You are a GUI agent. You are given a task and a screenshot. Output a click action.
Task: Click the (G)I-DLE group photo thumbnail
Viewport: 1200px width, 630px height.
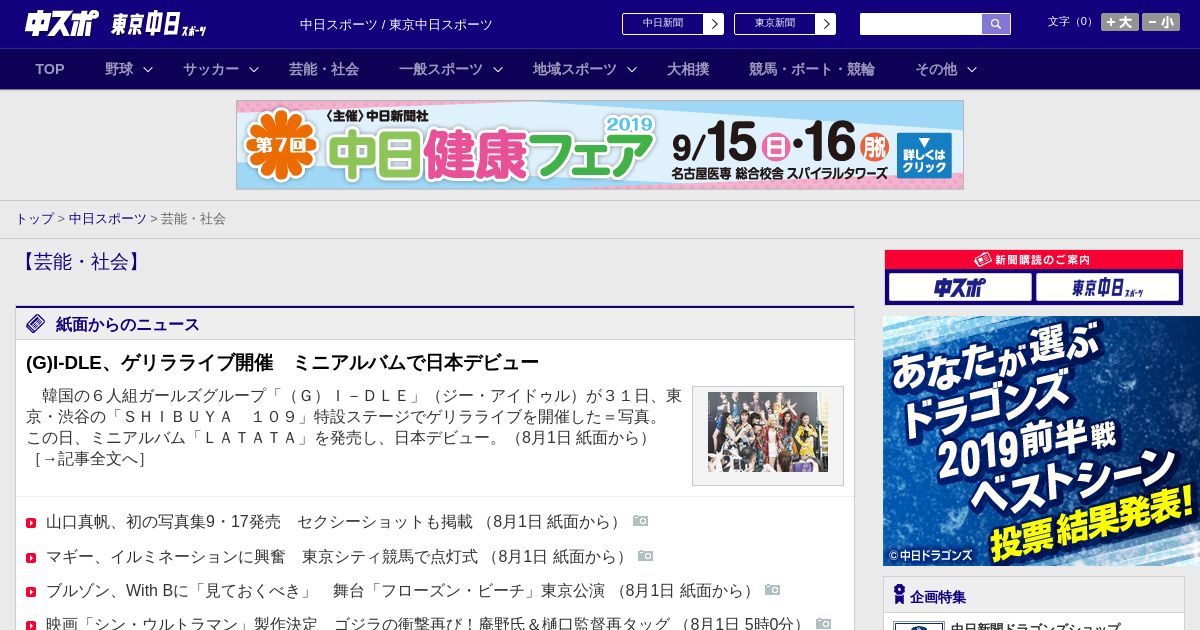pos(768,432)
